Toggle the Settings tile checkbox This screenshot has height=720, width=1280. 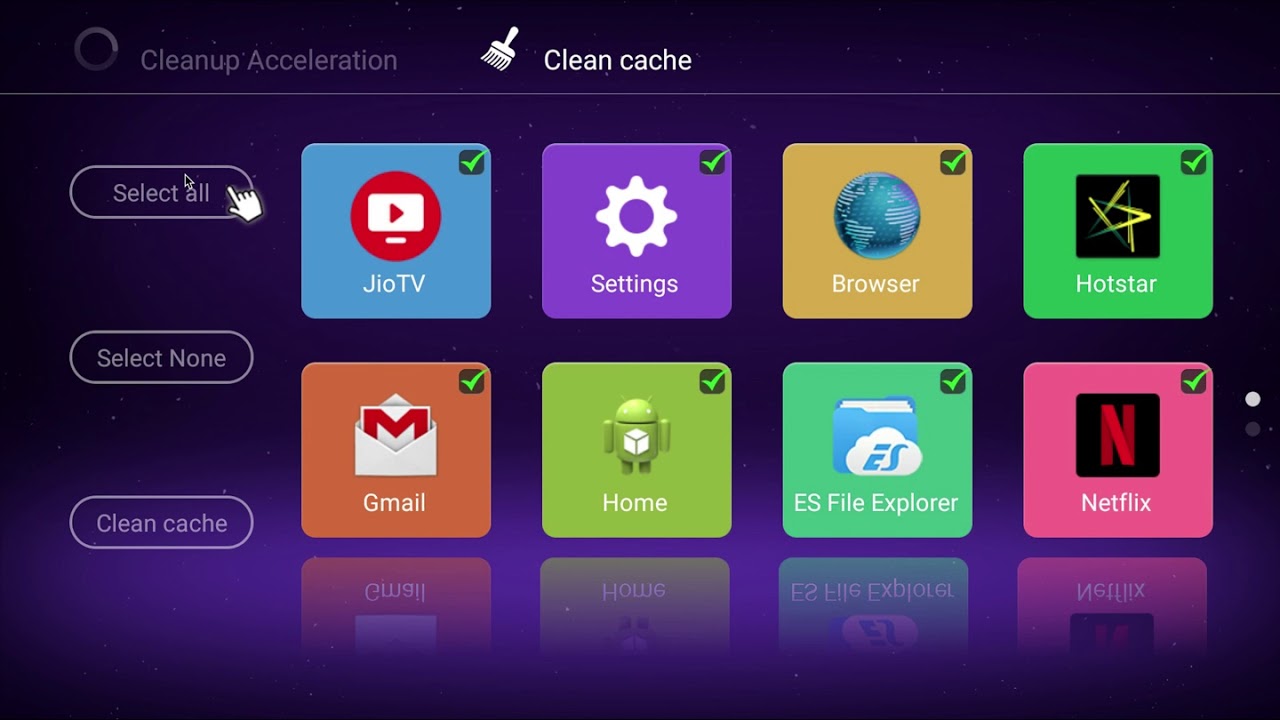click(713, 162)
